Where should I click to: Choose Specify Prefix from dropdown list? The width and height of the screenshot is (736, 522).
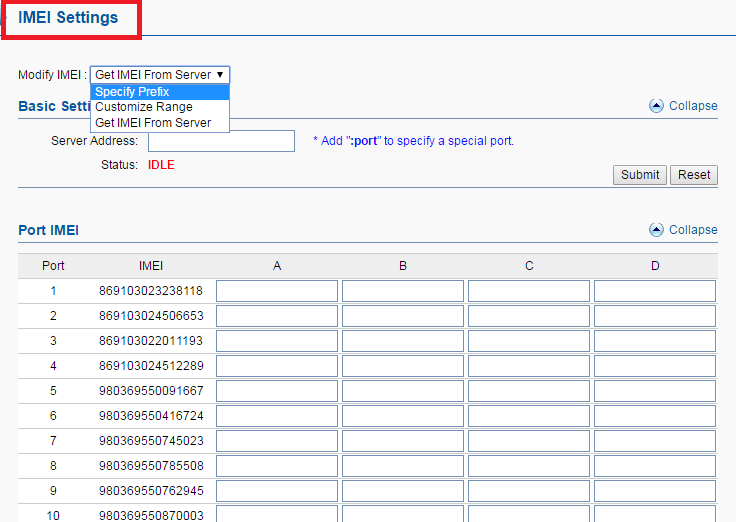(x=160, y=92)
